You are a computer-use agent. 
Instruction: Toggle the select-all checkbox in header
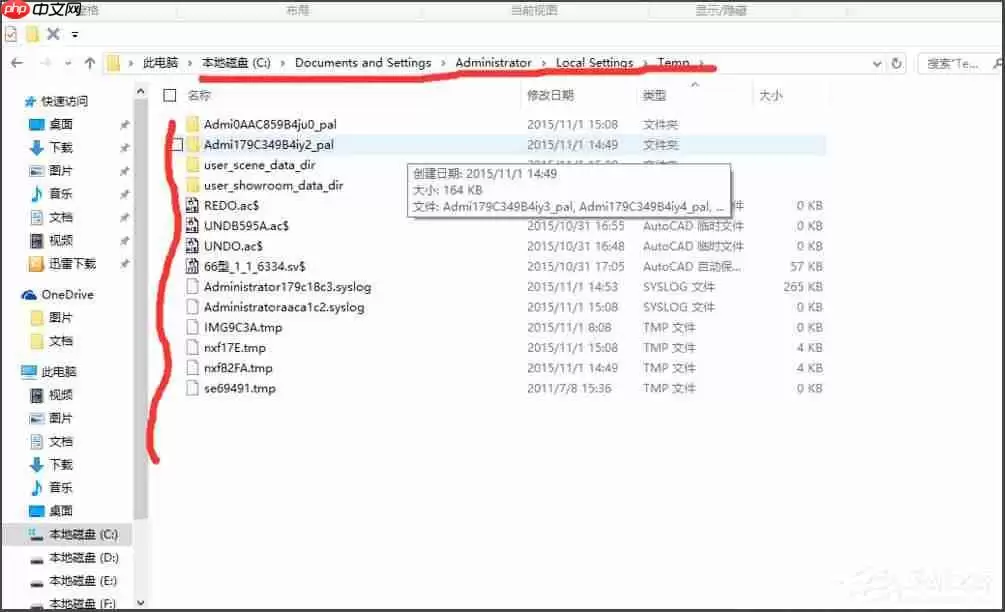coord(170,95)
